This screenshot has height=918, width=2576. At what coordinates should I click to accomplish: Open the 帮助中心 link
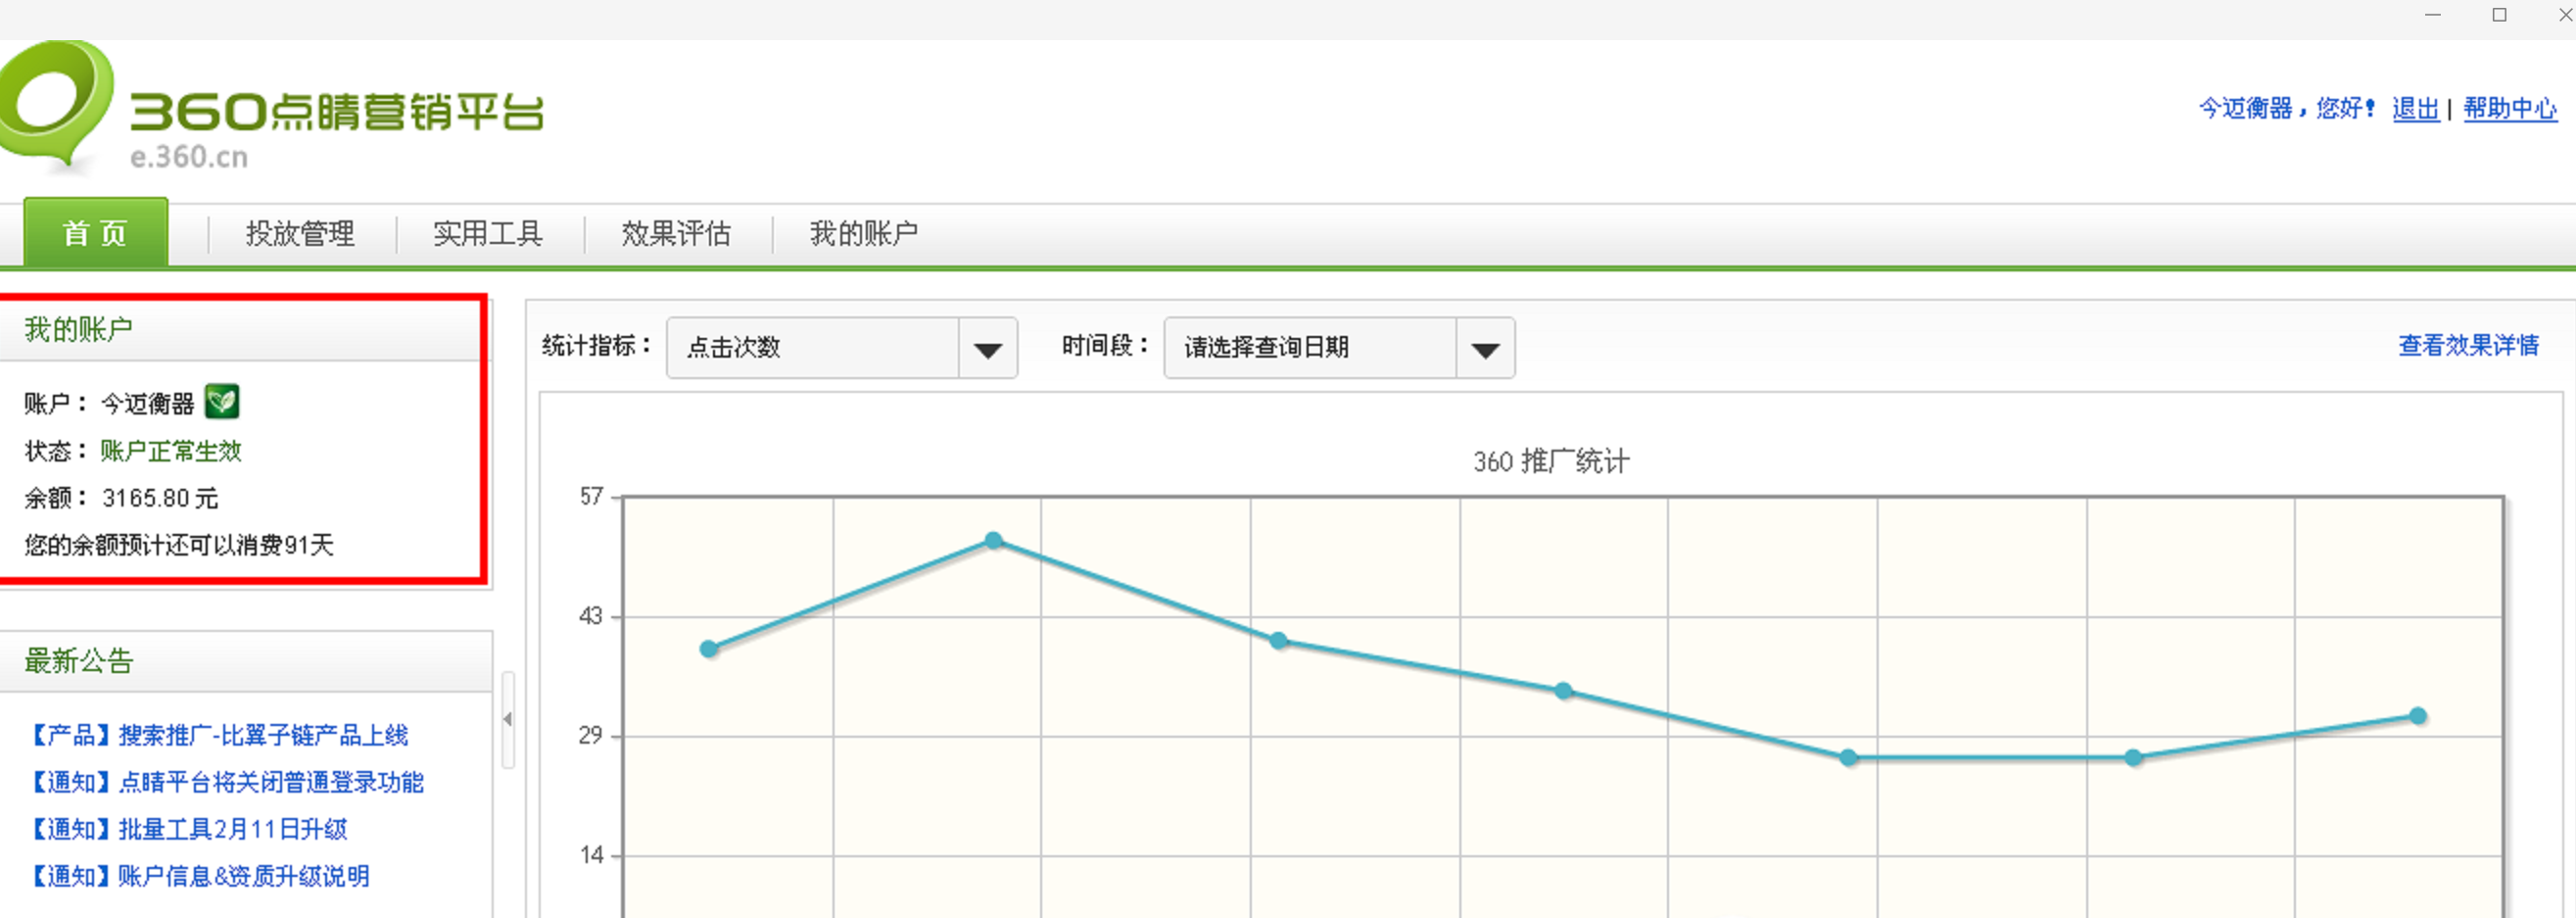[x=2510, y=108]
